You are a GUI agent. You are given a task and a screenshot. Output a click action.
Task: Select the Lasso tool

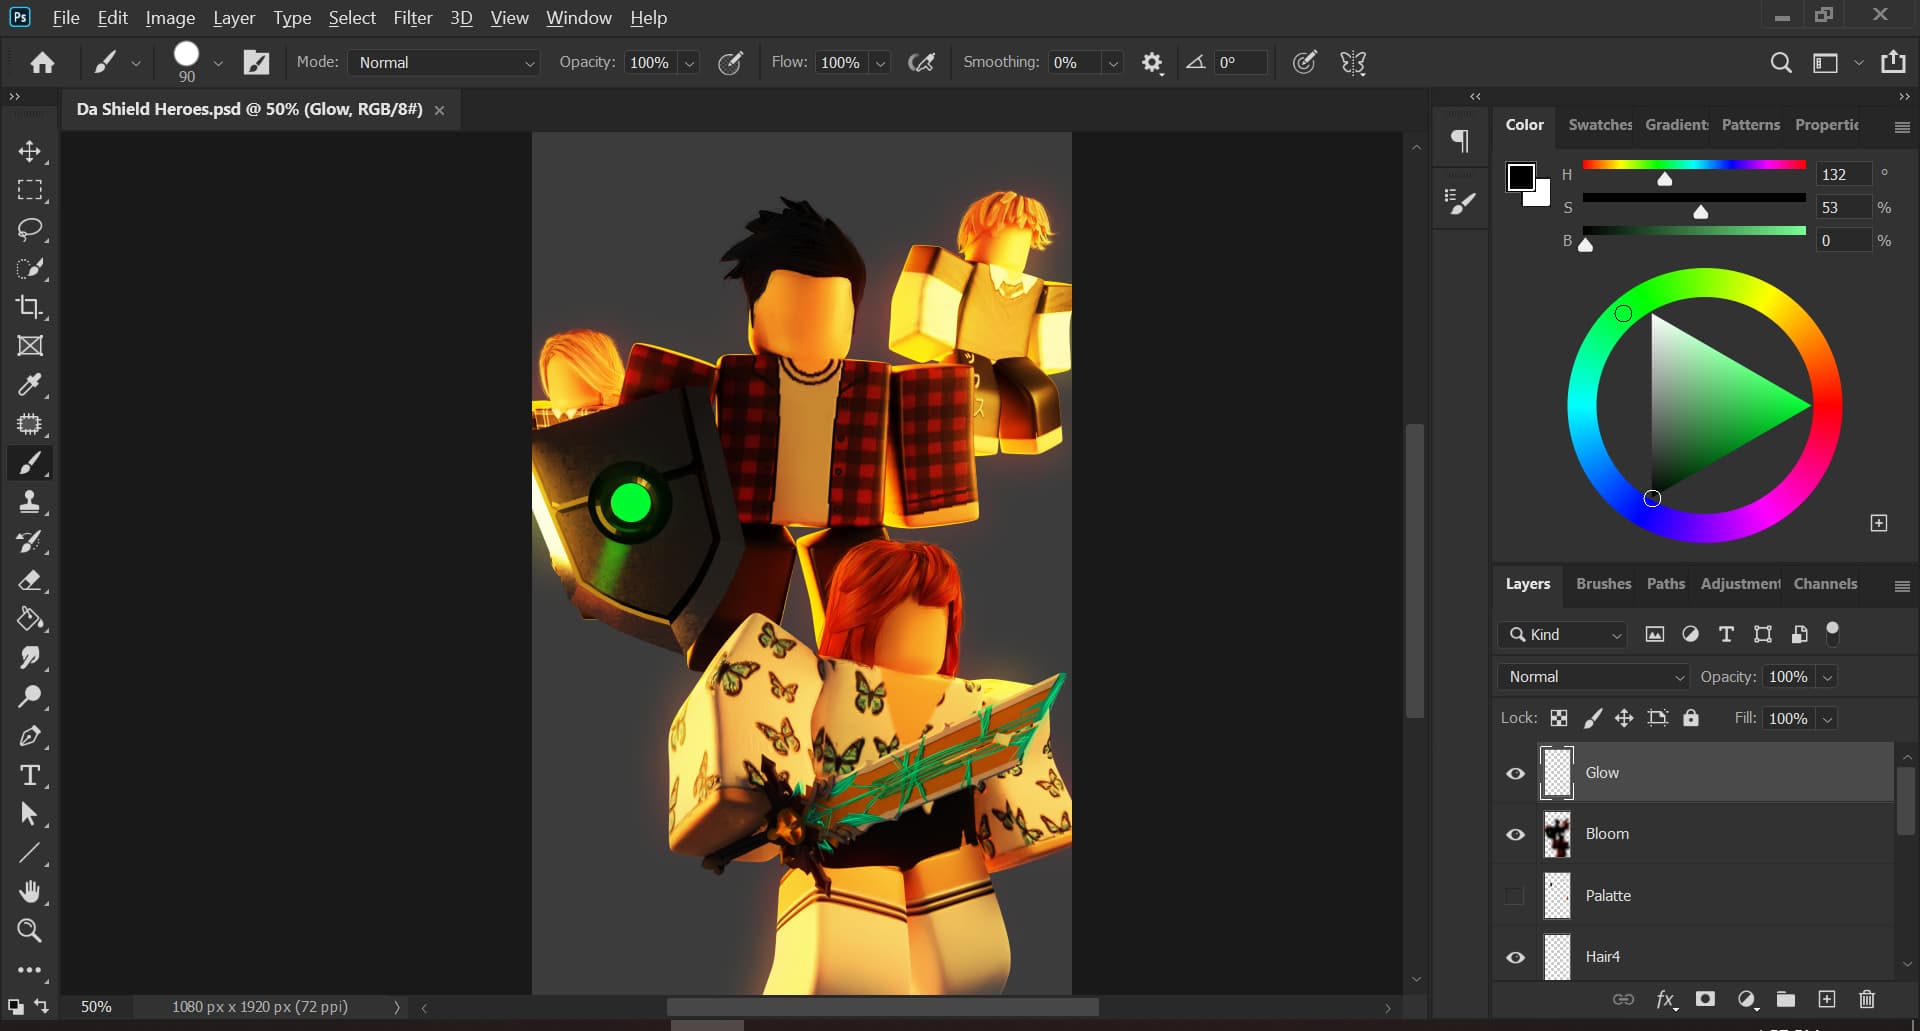(x=30, y=229)
